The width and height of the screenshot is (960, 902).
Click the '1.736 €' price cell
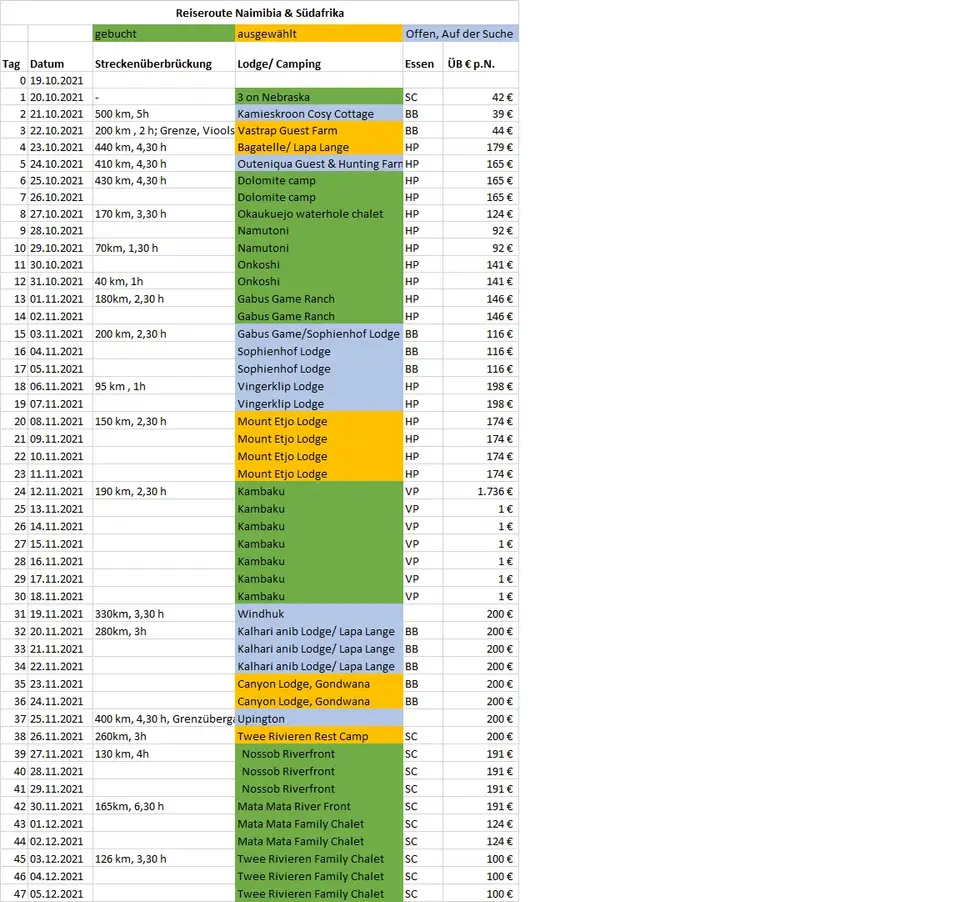[x=480, y=491]
